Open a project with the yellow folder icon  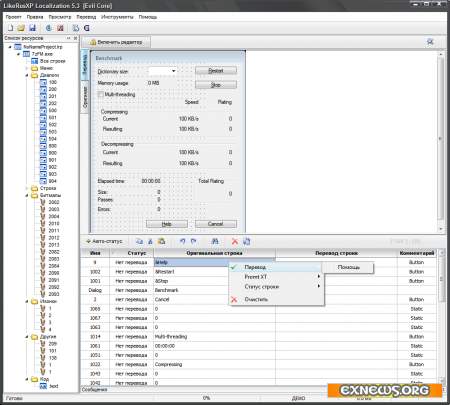tap(21, 28)
